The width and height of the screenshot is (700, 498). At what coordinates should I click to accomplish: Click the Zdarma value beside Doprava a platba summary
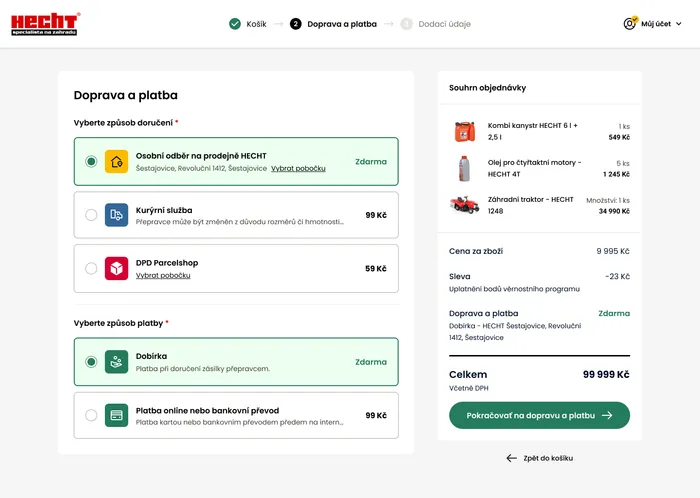click(614, 314)
